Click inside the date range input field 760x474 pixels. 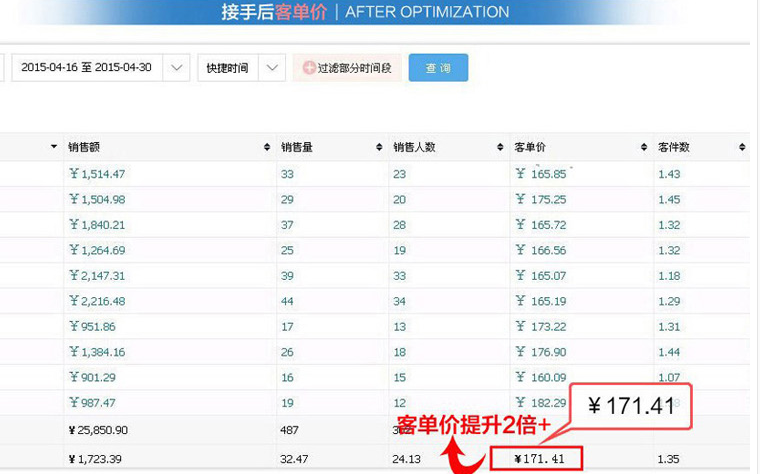(86, 68)
